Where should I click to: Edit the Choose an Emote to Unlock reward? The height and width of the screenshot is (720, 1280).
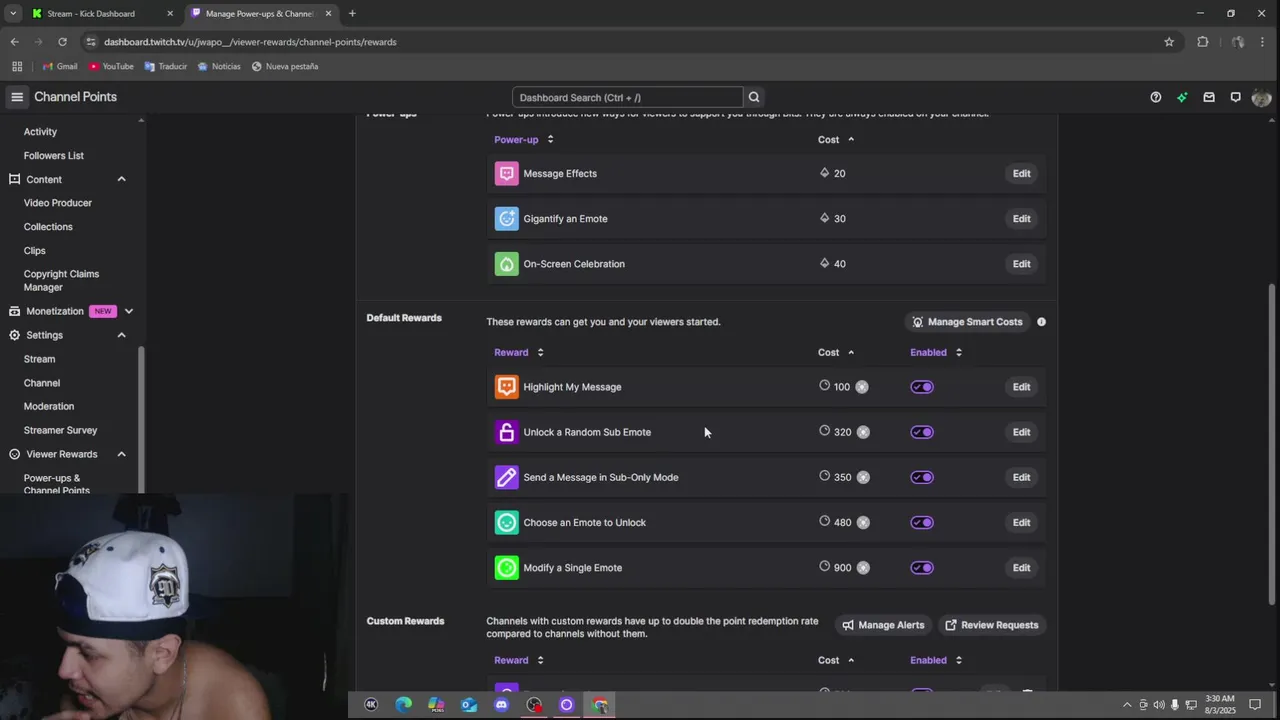coord(1021,522)
